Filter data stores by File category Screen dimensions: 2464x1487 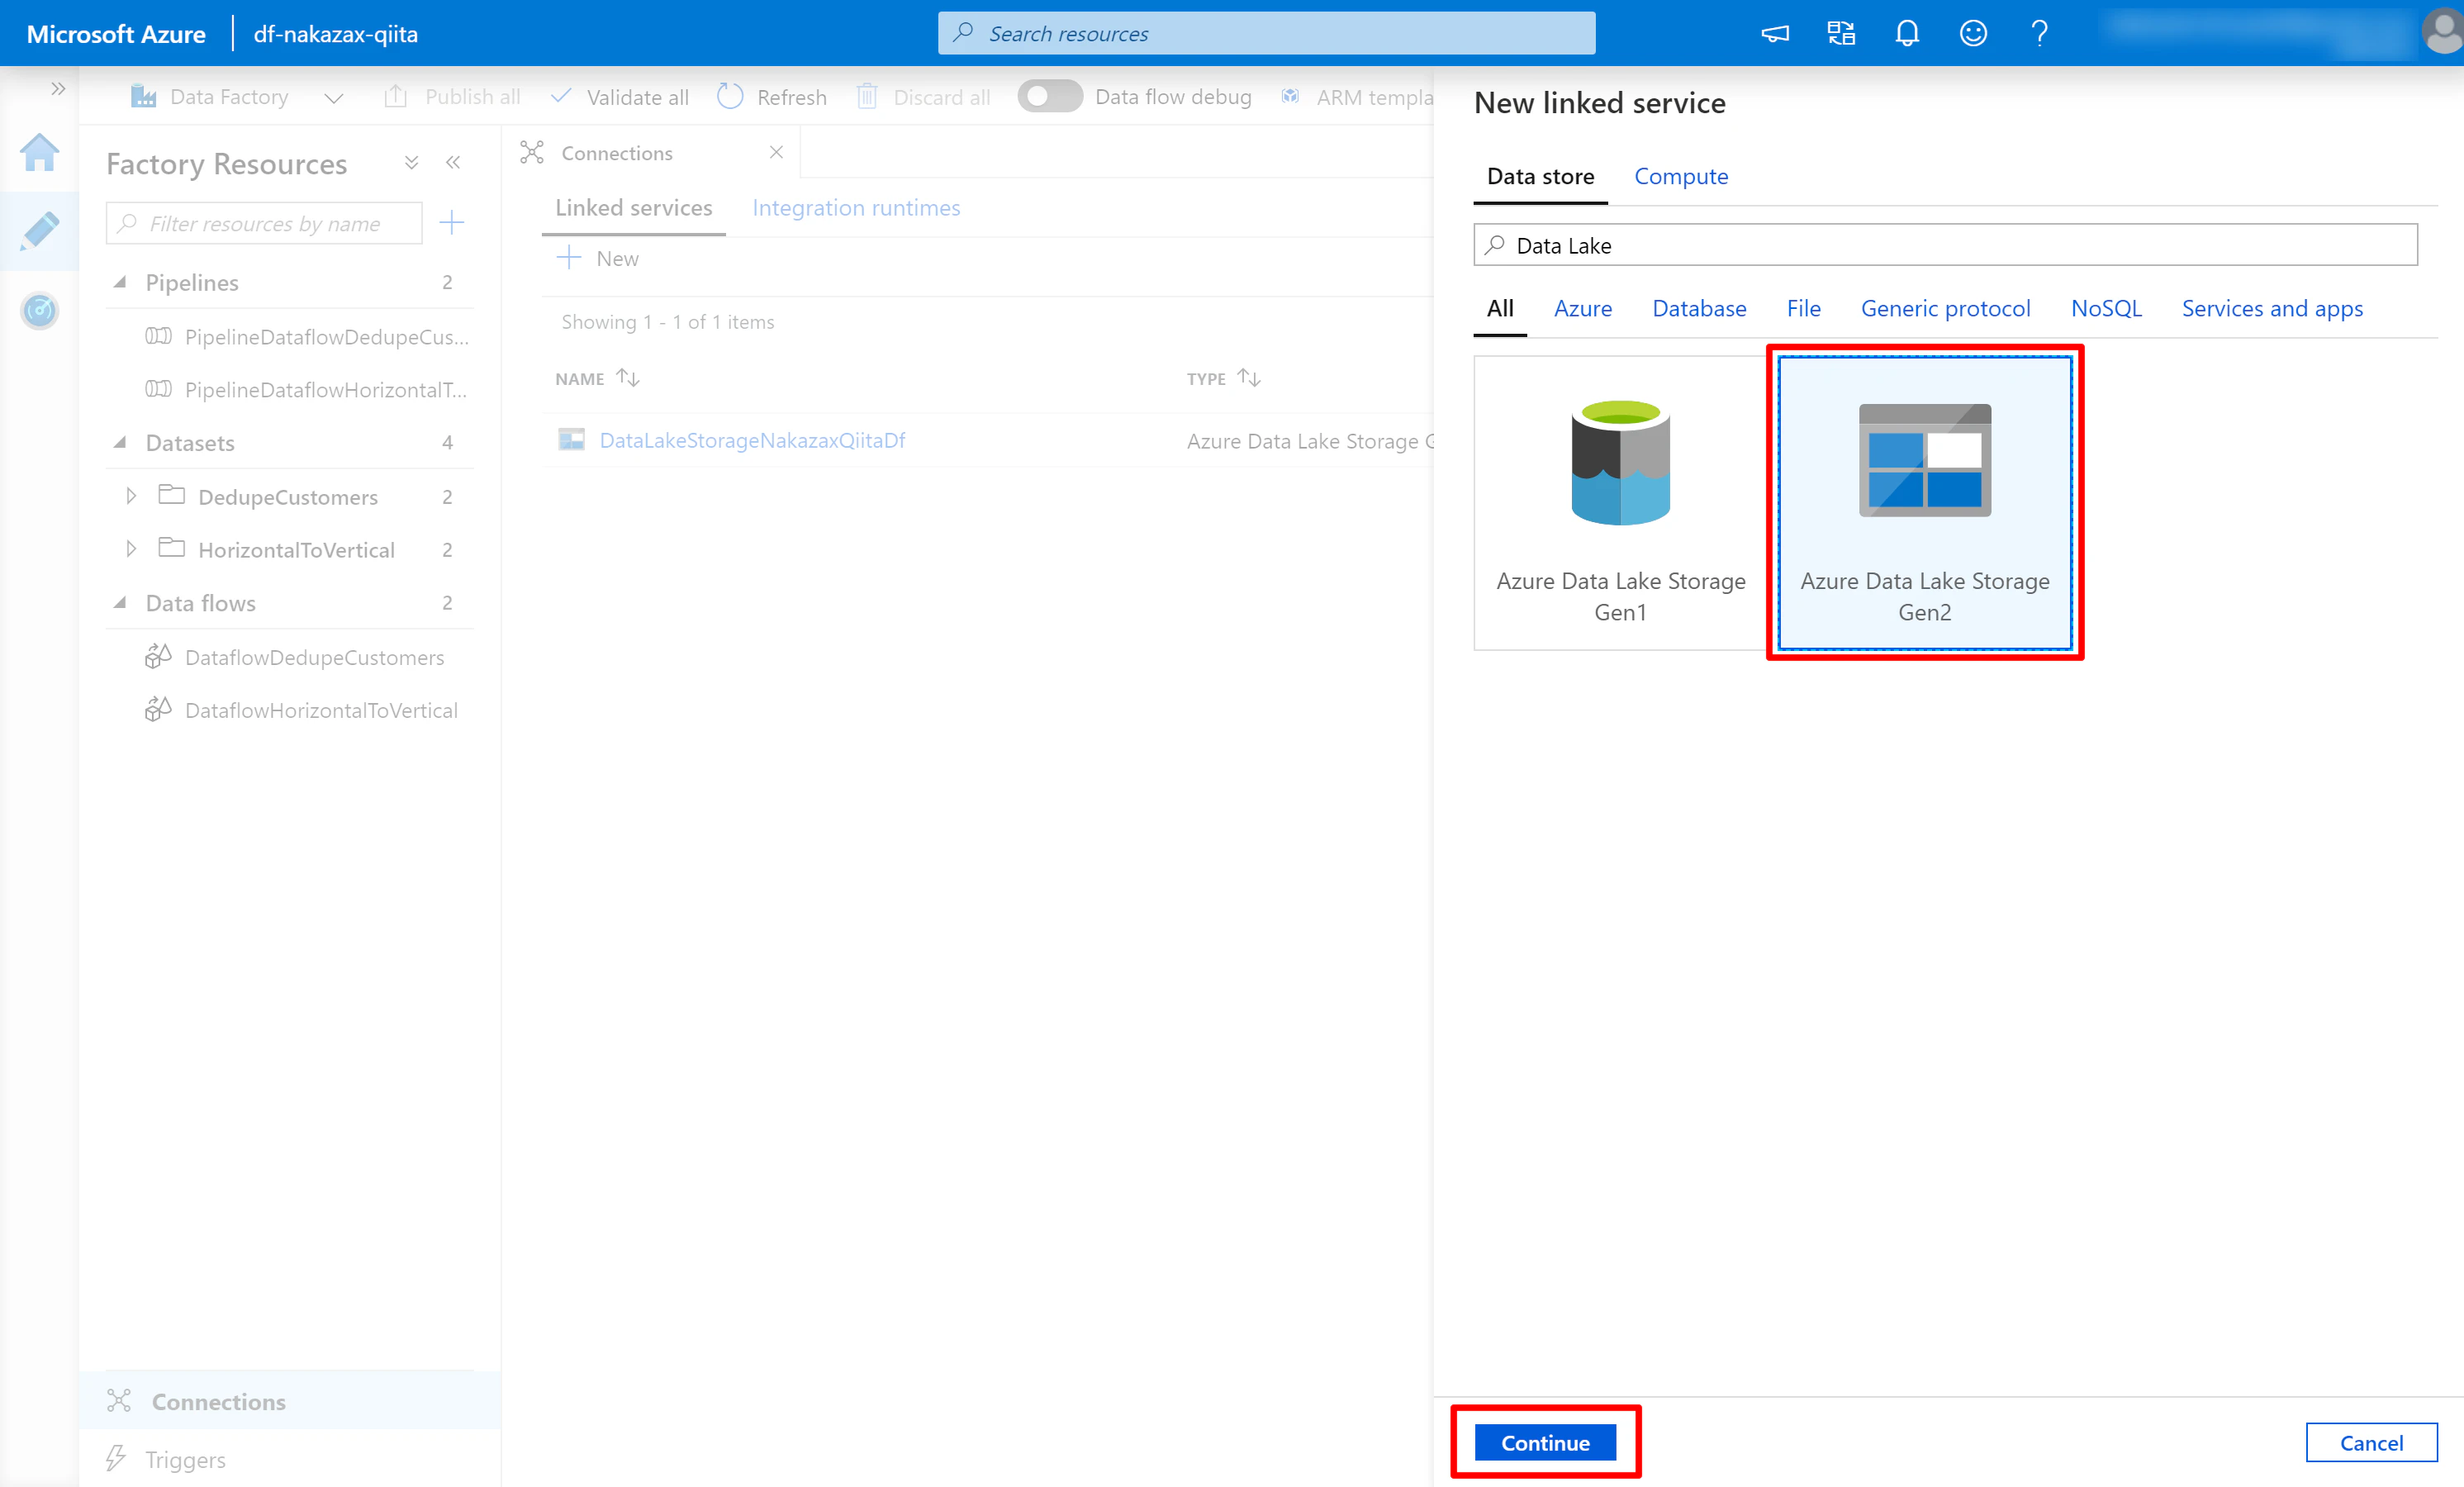[1803, 308]
